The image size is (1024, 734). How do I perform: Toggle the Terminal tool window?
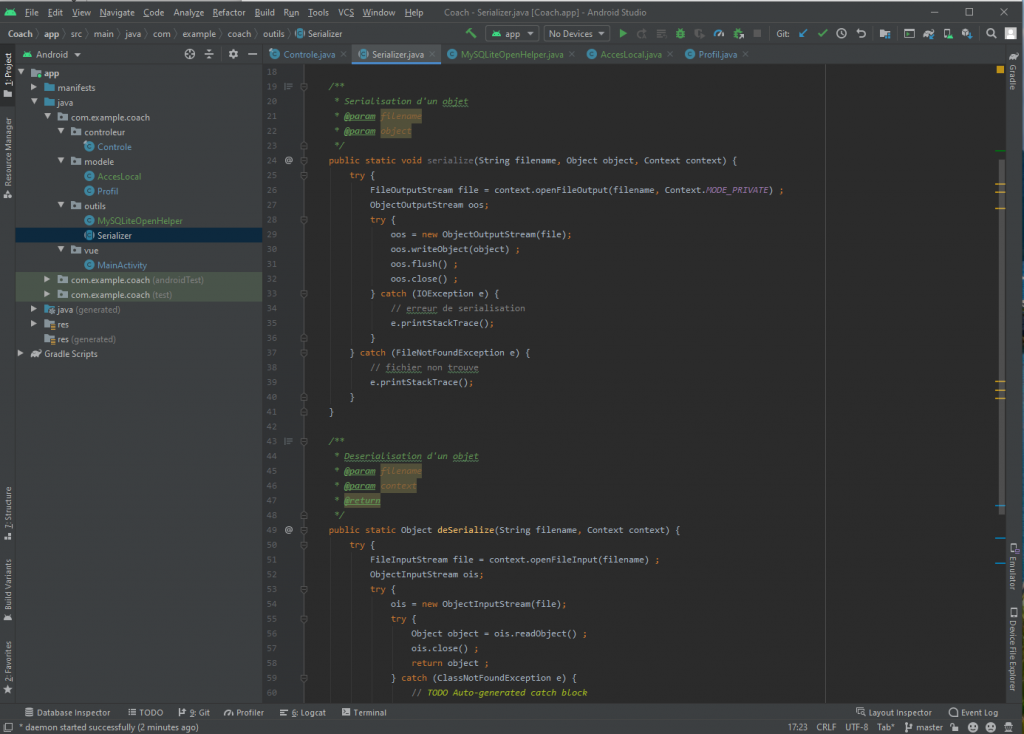363,713
